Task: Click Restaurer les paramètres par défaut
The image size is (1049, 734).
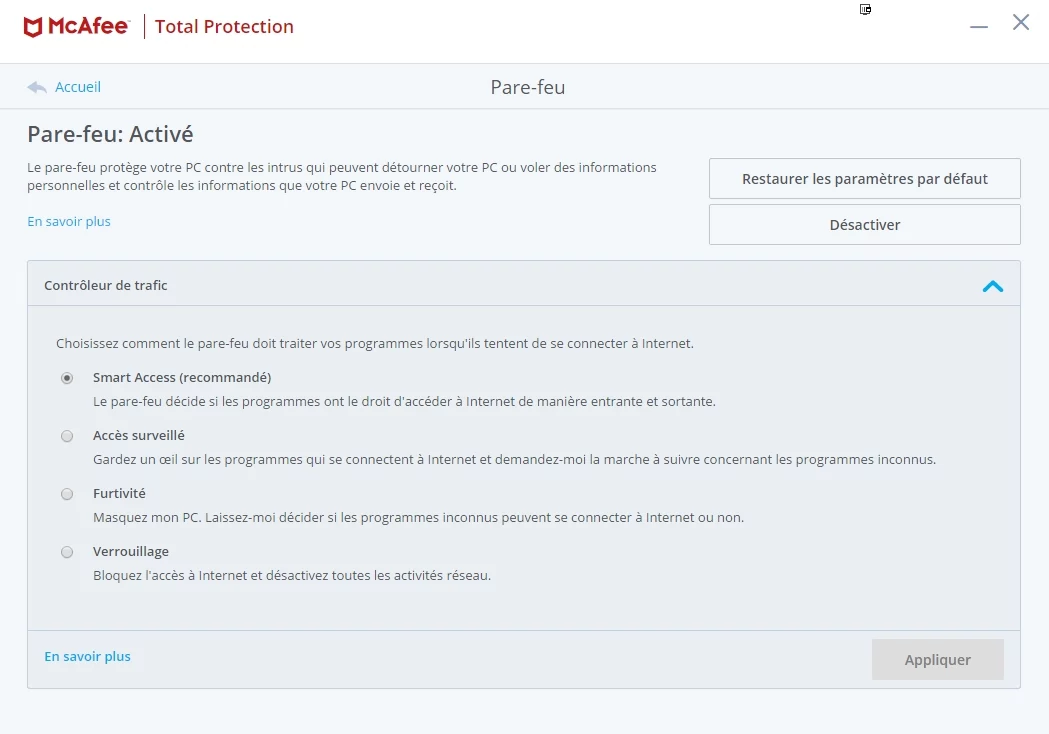Action: [864, 179]
